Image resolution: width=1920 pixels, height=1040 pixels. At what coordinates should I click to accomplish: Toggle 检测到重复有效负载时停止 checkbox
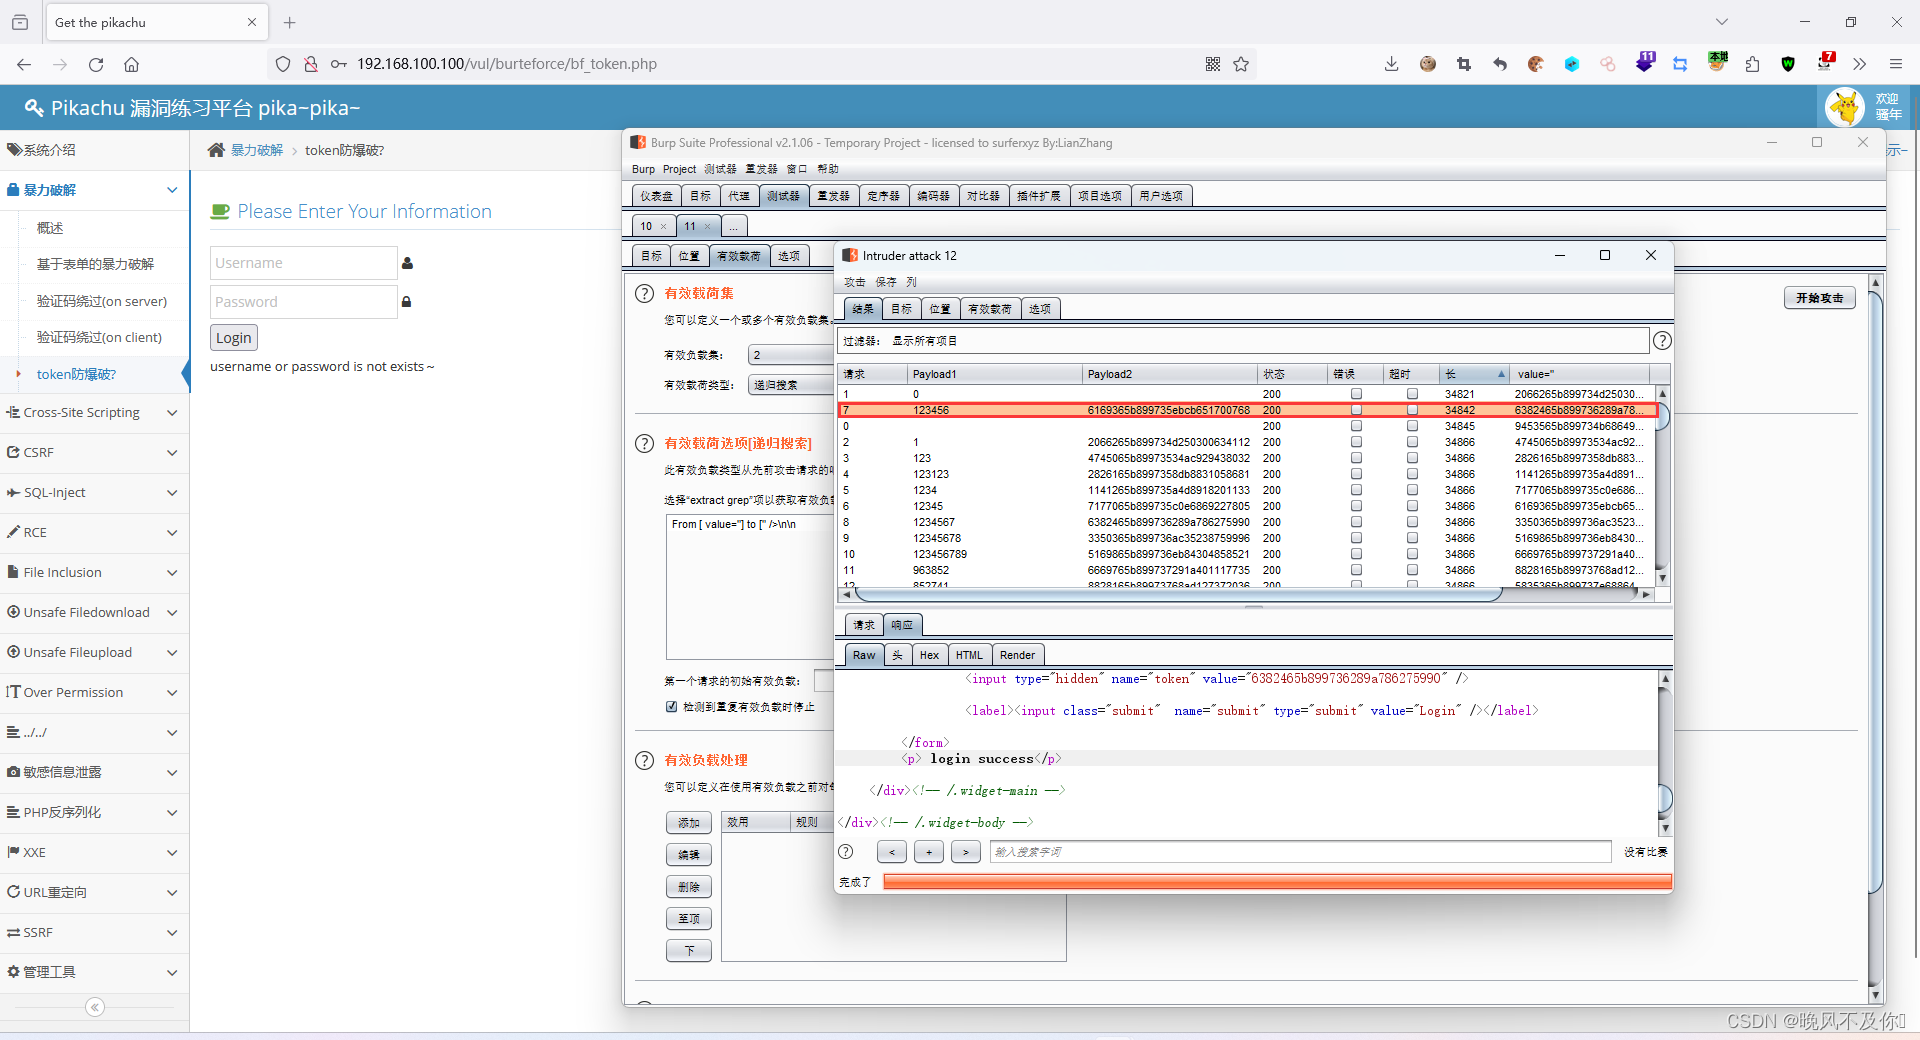(x=672, y=706)
